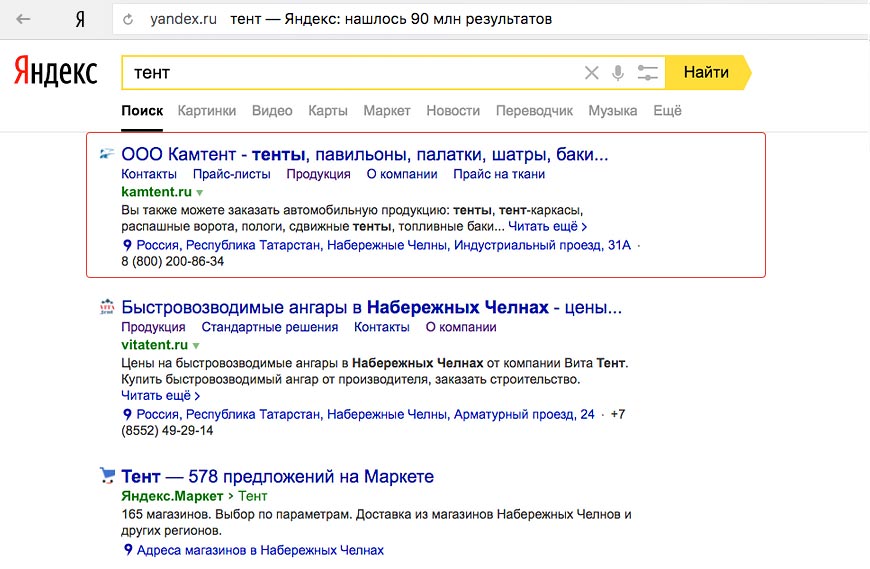870x569 pixels.
Task: Click the browser back arrow
Action: point(23,19)
